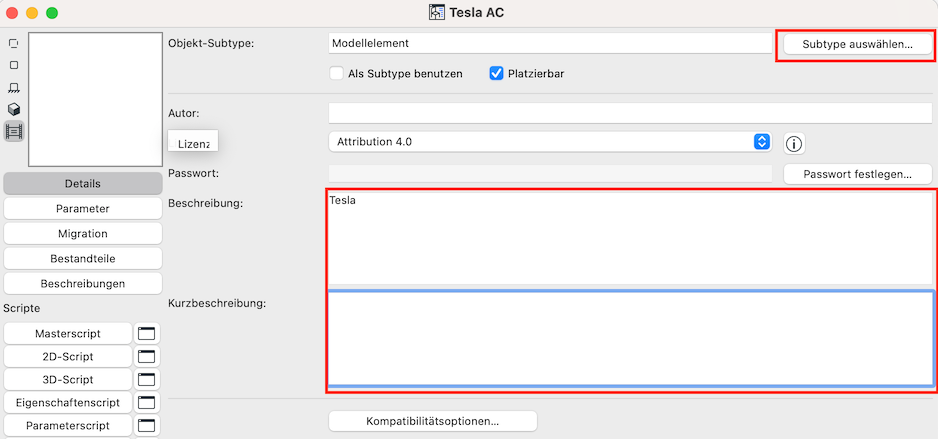Open the 3D-Script editor
The width and height of the screenshot is (938, 439).
coord(68,380)
